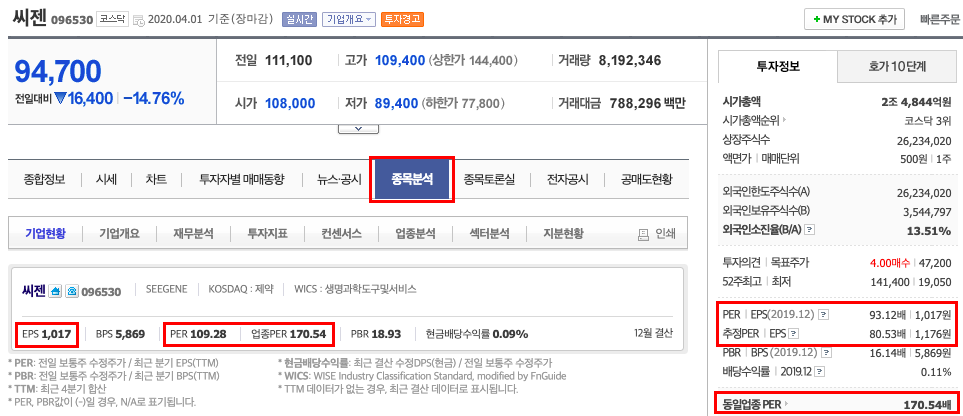
Task: Open the 전자공시 tab
Action: pos(567,179)
